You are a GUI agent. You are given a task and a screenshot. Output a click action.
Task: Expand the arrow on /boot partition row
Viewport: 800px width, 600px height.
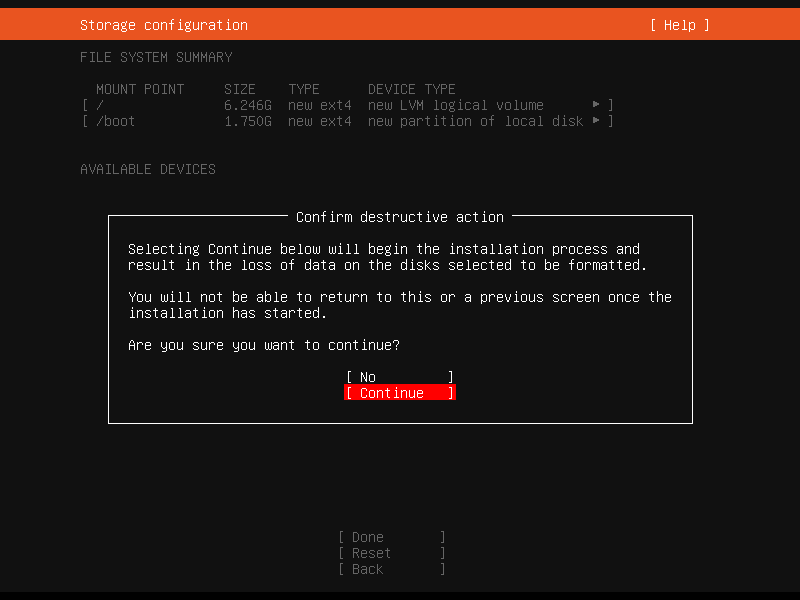point(597,121)
